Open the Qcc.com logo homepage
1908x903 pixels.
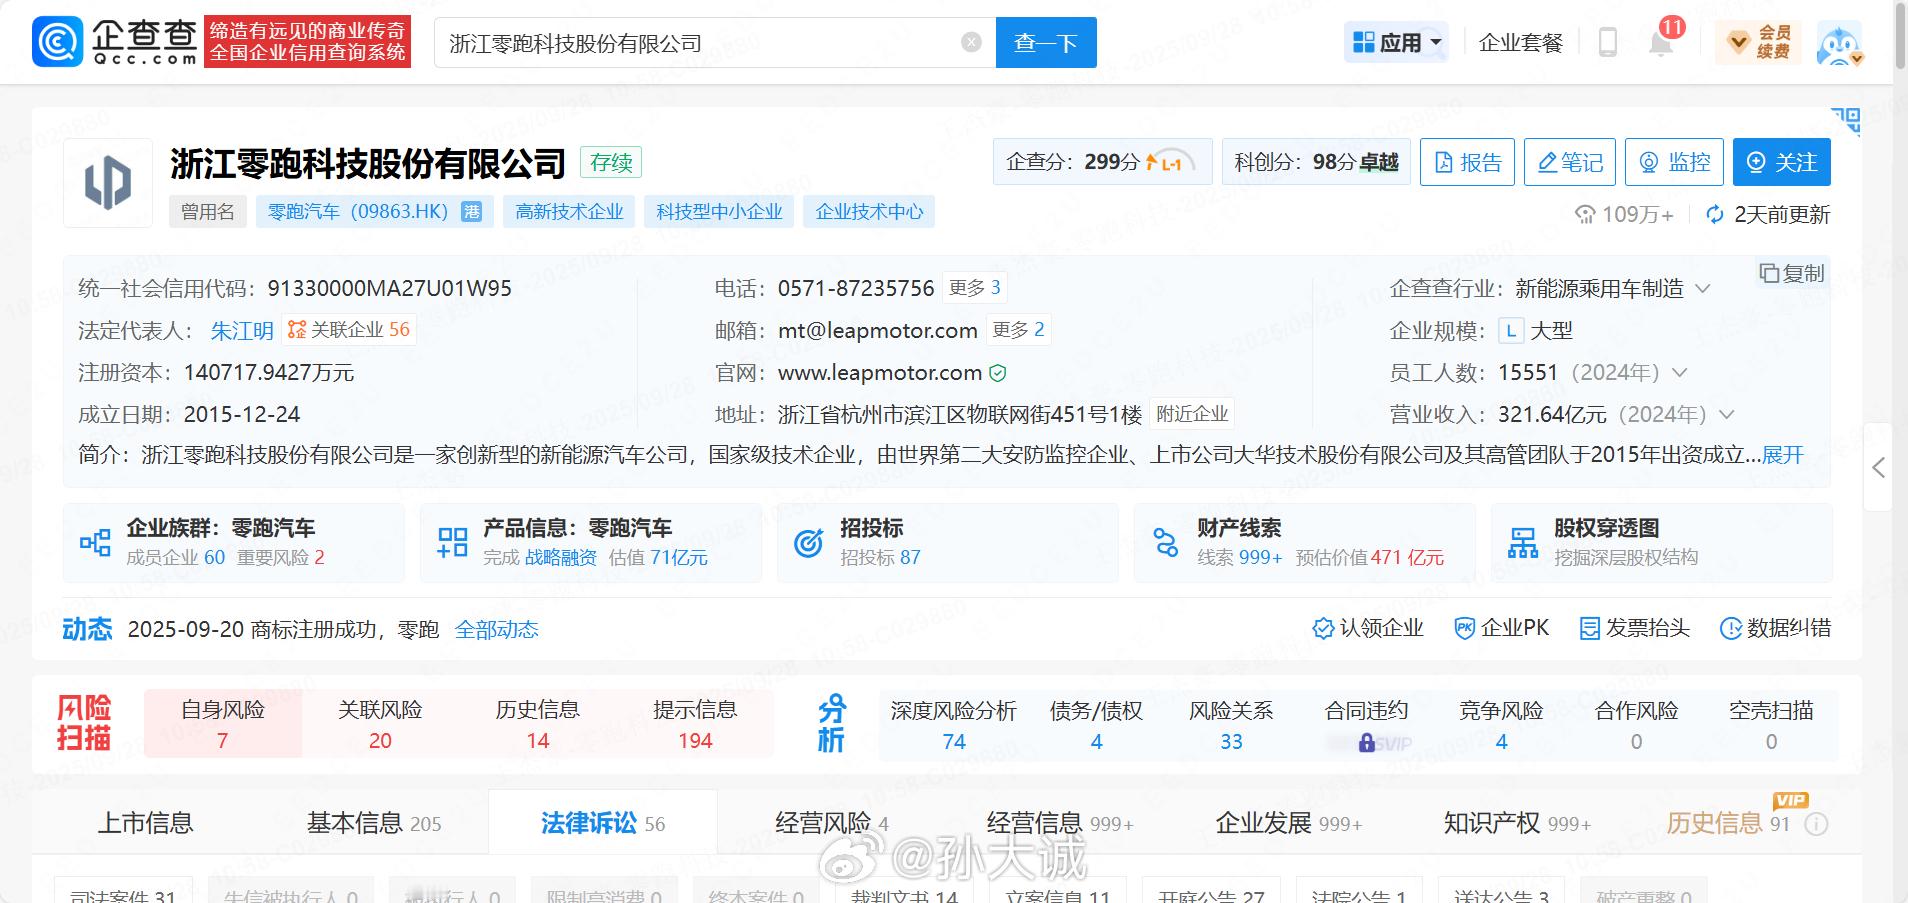click(115, 42)
